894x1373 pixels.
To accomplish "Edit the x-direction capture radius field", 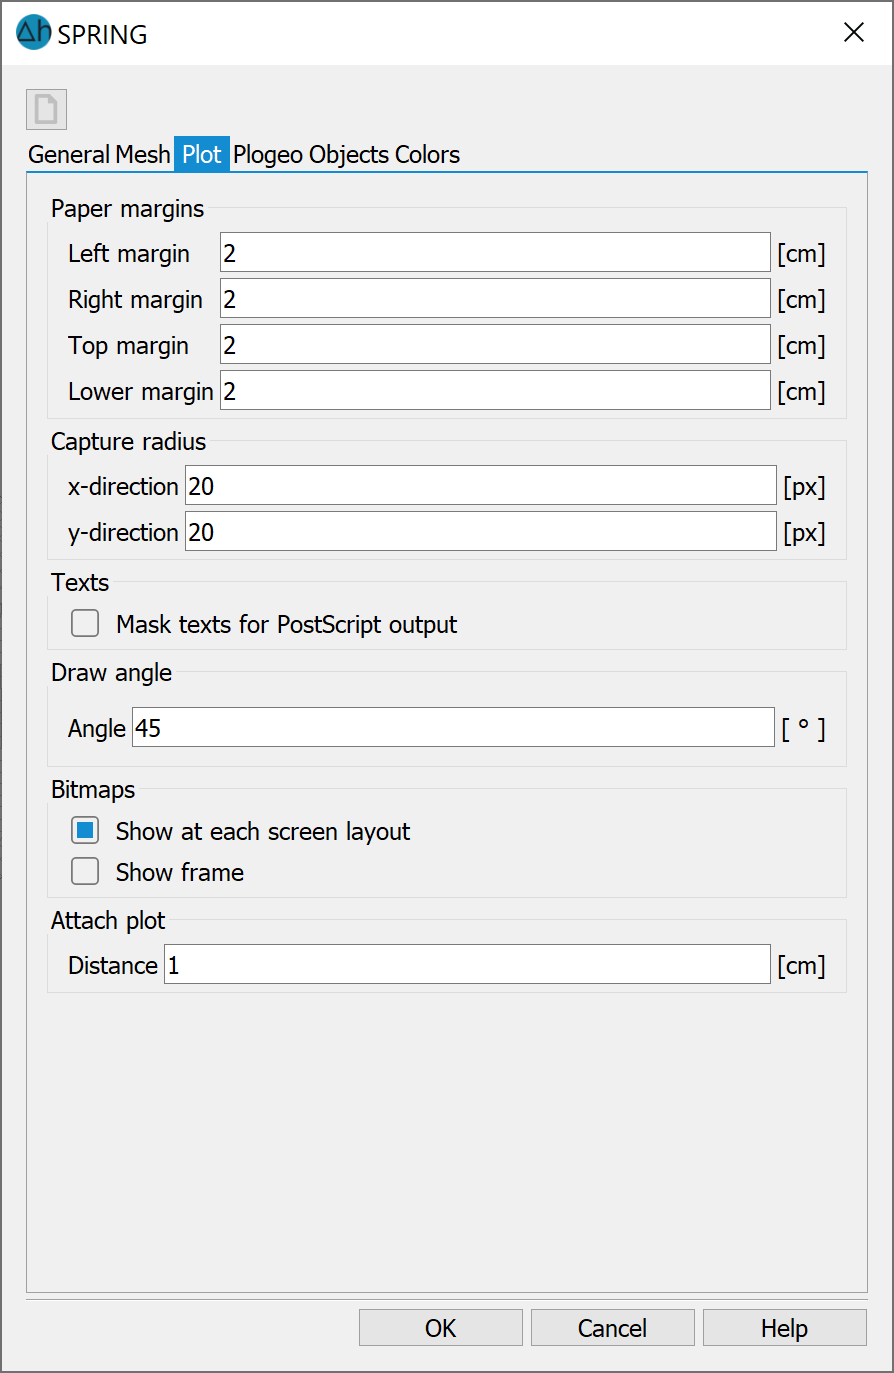I will tap(481, 486).
